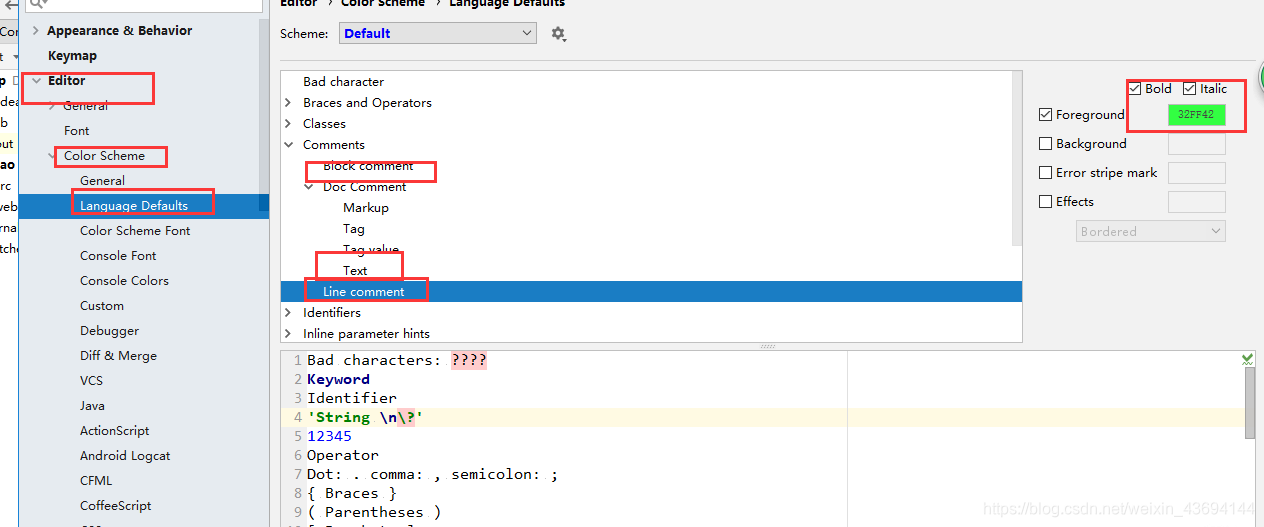The image size is (1264, 527).
Task: Select Keymap in settings sidebar
Action: (72, 56)
